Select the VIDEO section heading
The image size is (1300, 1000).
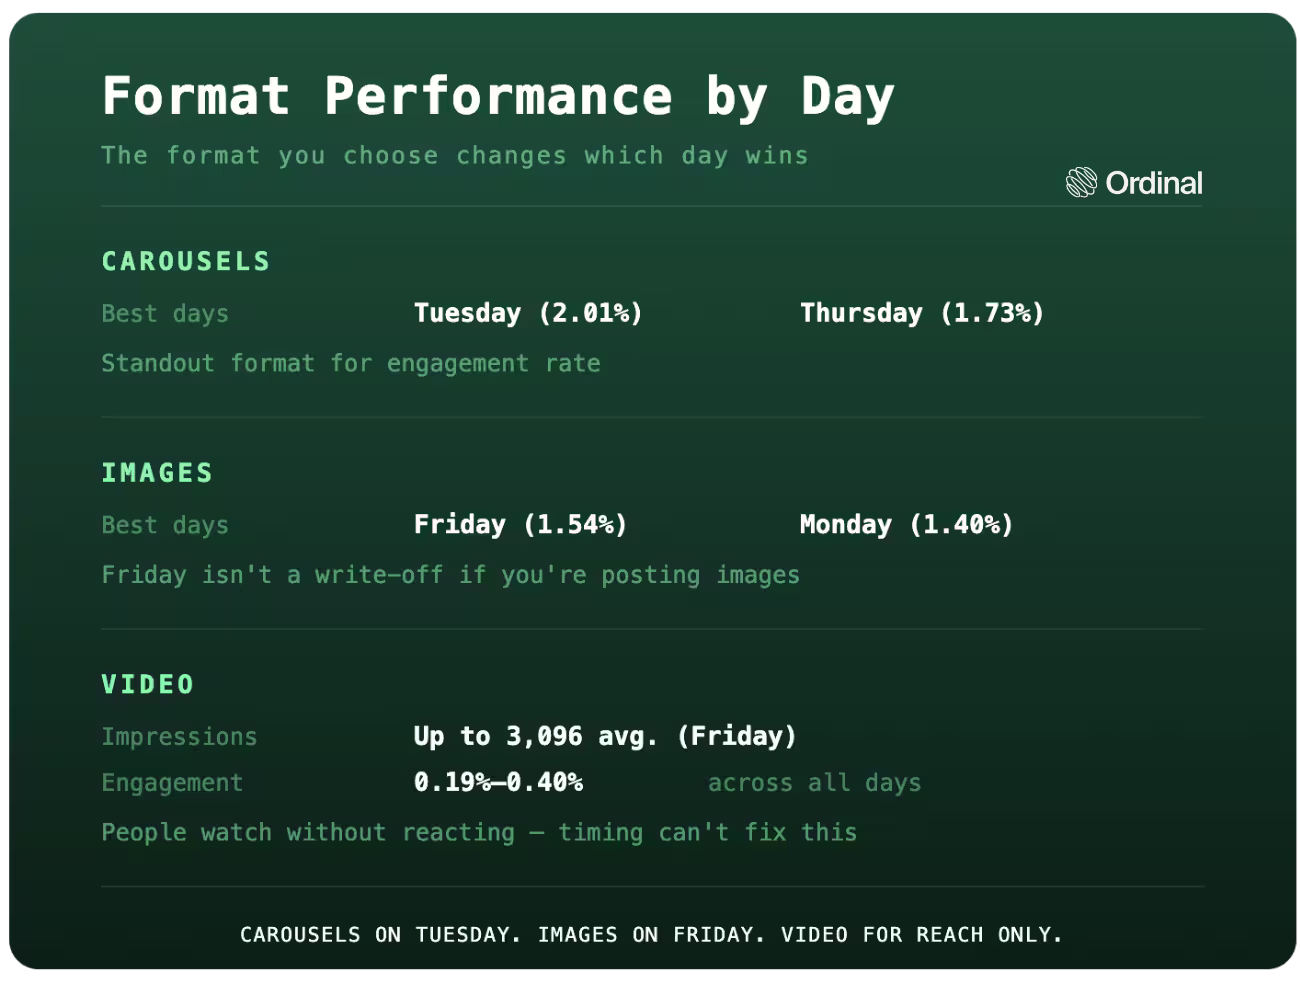coord(148,684)
